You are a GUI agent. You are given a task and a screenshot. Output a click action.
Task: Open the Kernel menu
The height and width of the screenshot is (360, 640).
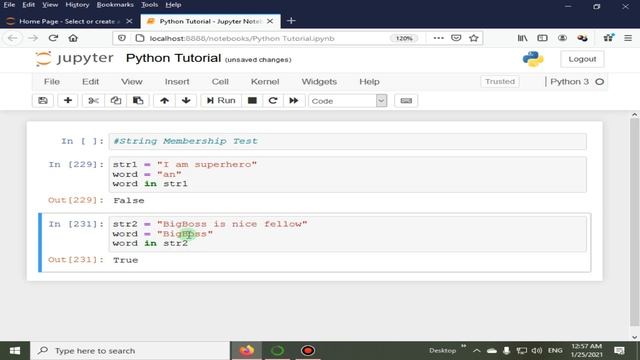[x=265, y=82]
